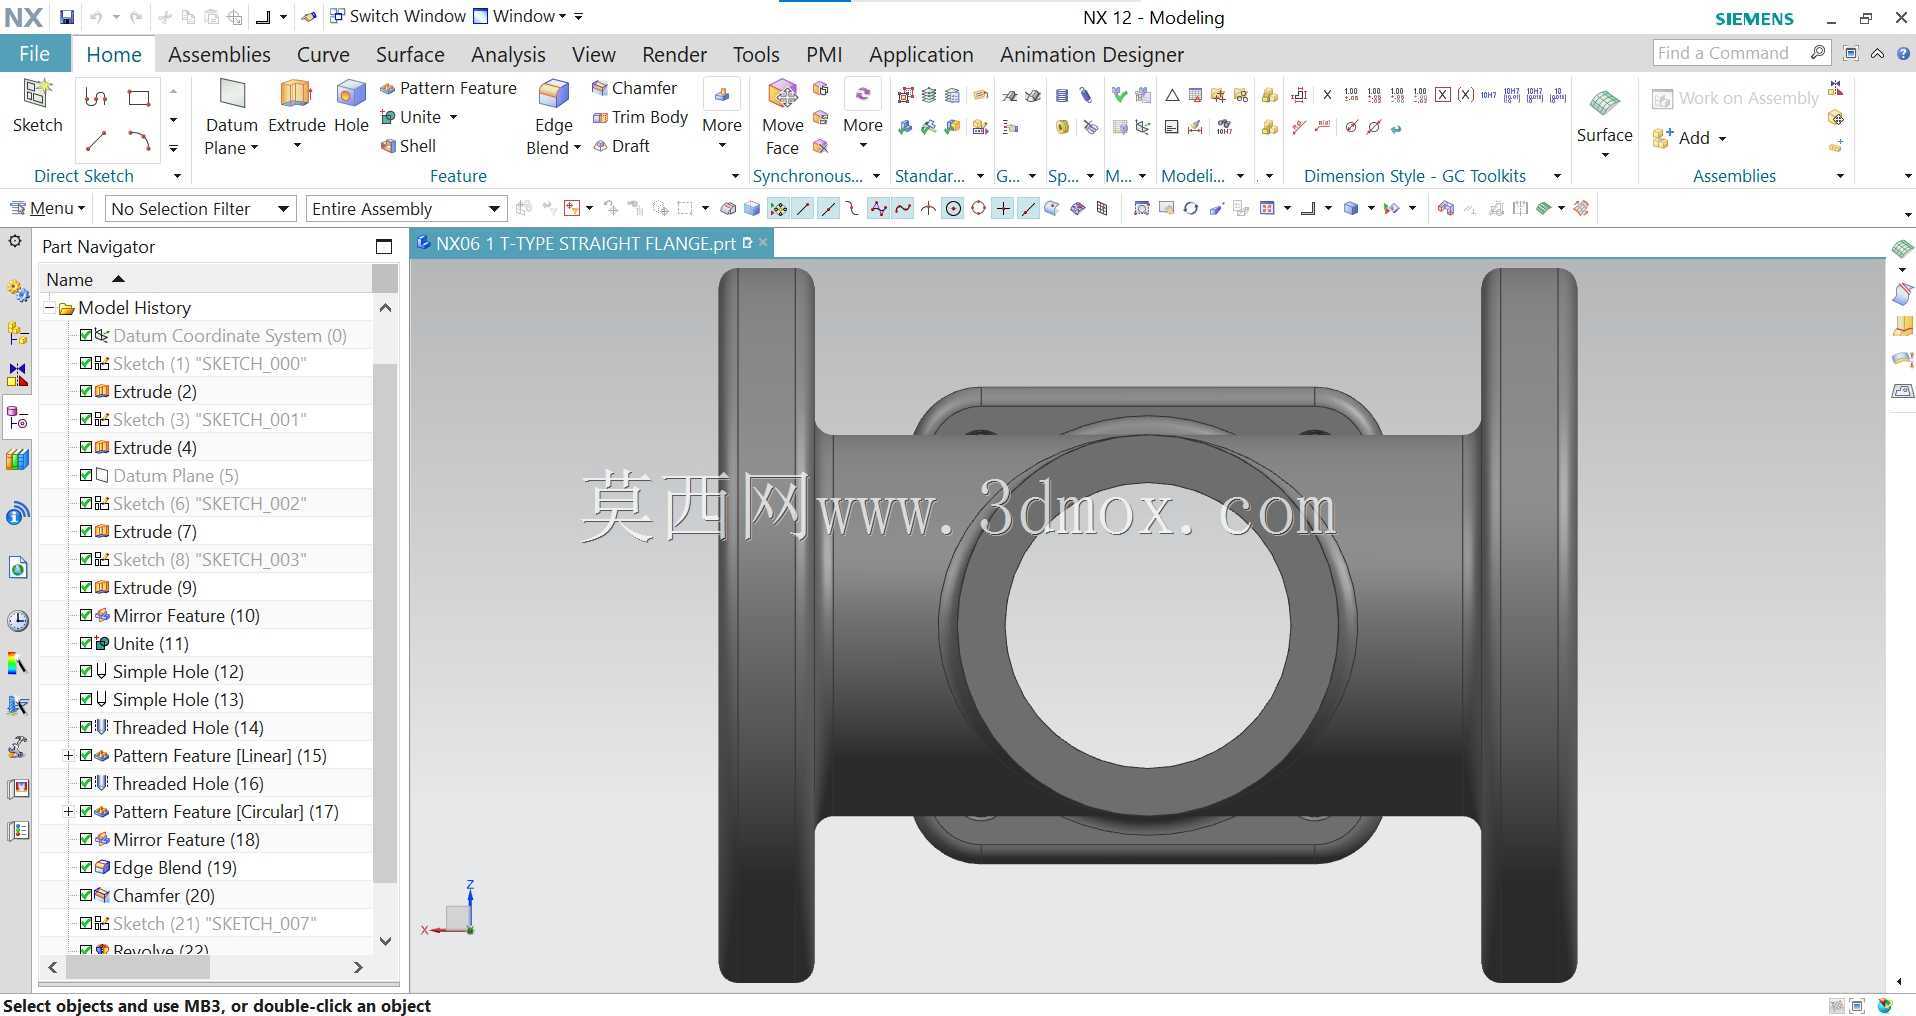Activate the Shell command
The width and height of the screenshot is (1916, 1016).
[408, 146]
